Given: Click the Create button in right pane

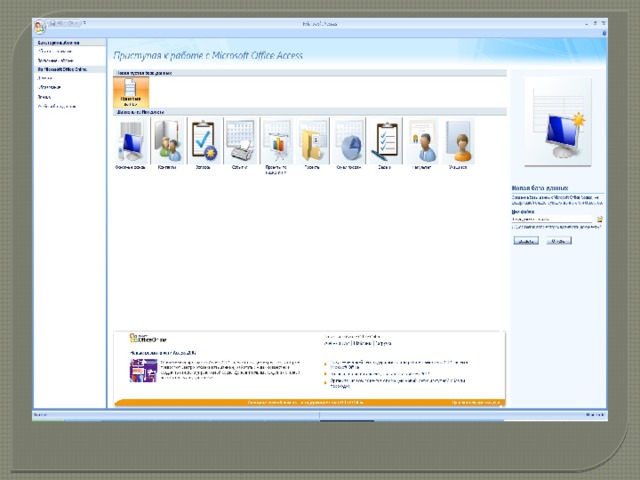Looking at the screenshot, I should coord(526,241).
